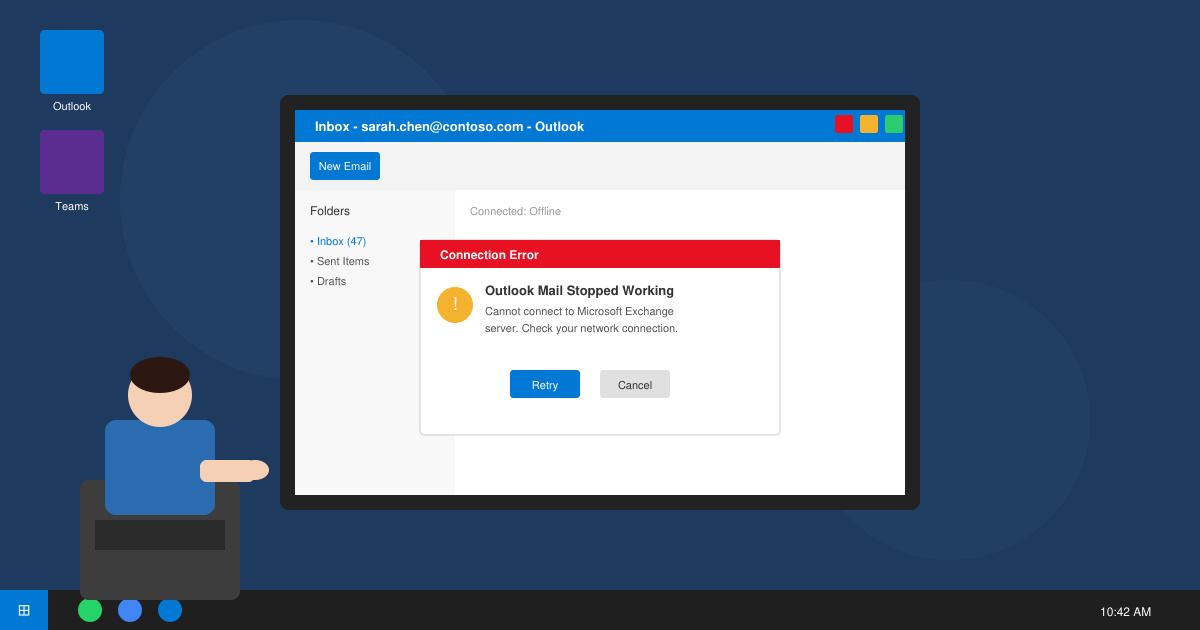Click the New Email button
1200x630 pixels.
[345, 166]
